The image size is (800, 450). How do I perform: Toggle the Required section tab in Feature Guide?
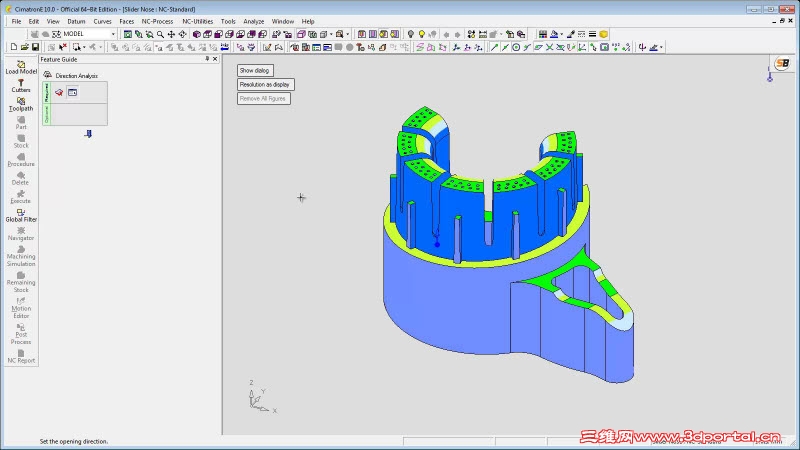[46, 92]
